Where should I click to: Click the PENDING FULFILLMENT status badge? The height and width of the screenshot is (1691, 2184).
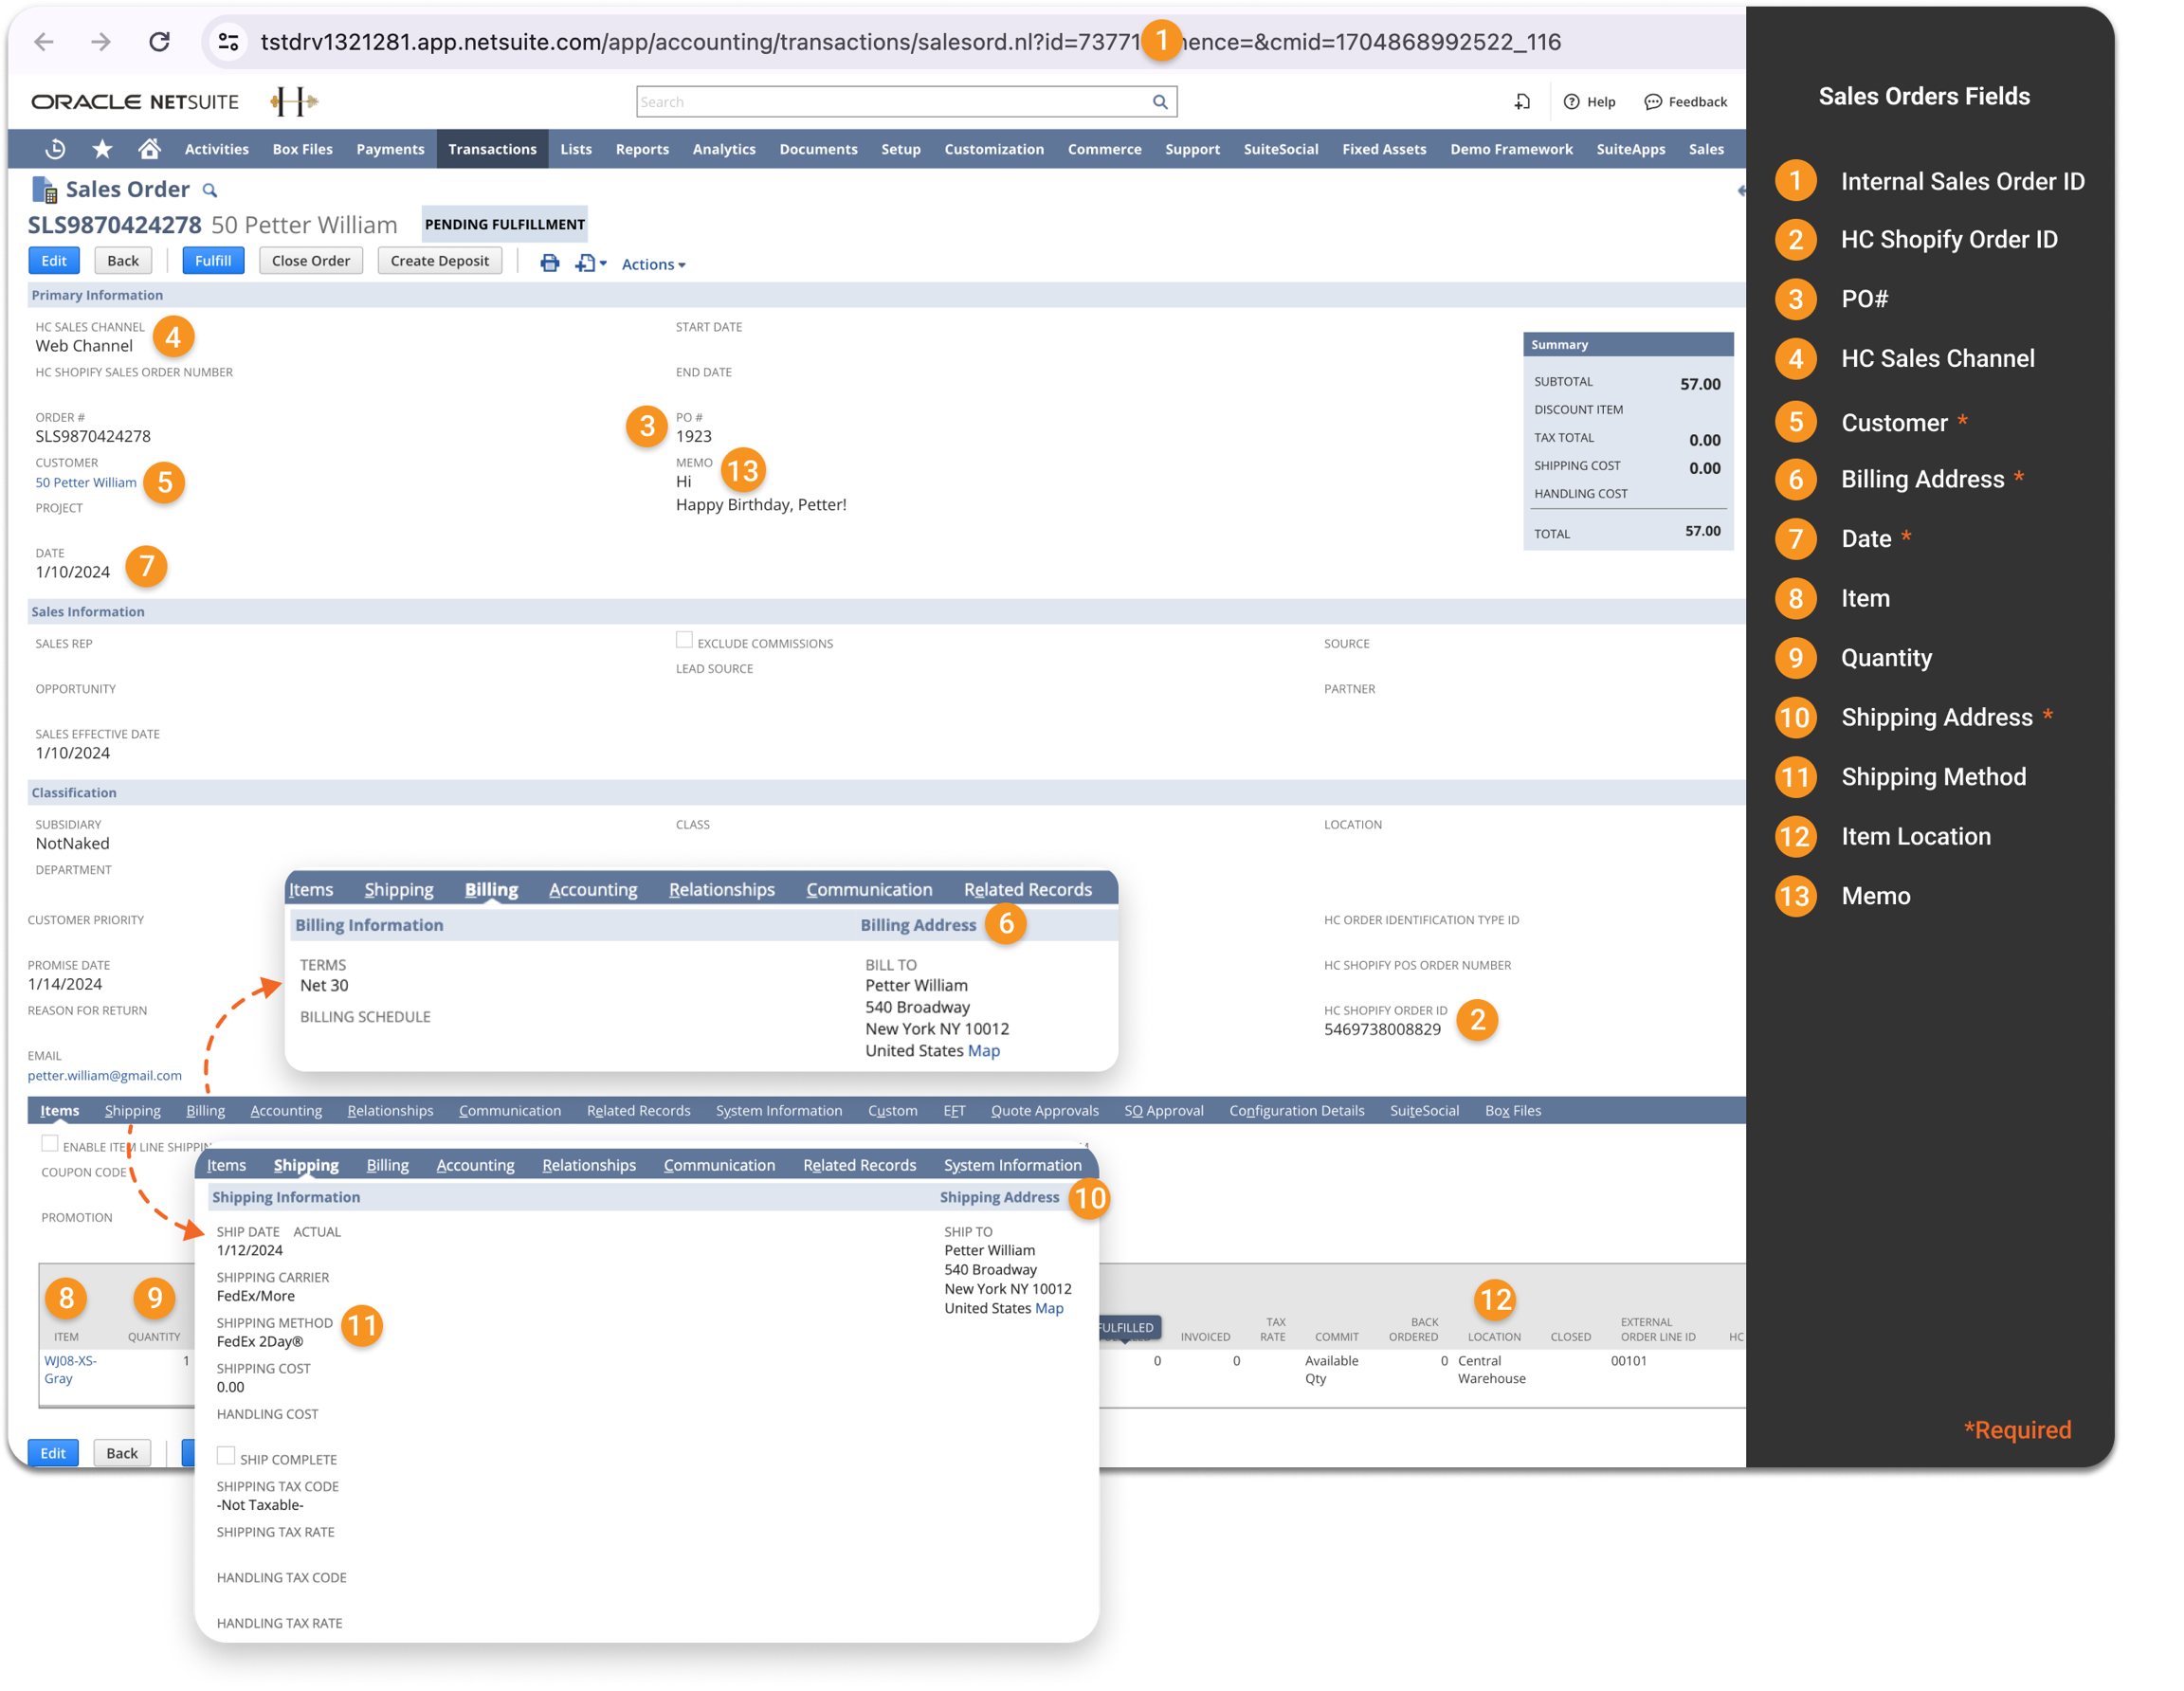[505, 224]
